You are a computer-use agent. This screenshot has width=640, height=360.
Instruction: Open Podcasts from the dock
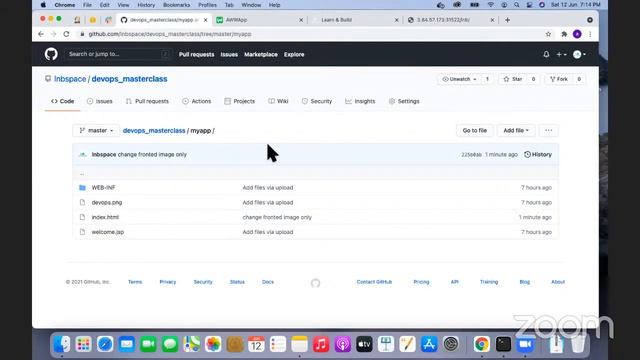(x=343, y=344)
